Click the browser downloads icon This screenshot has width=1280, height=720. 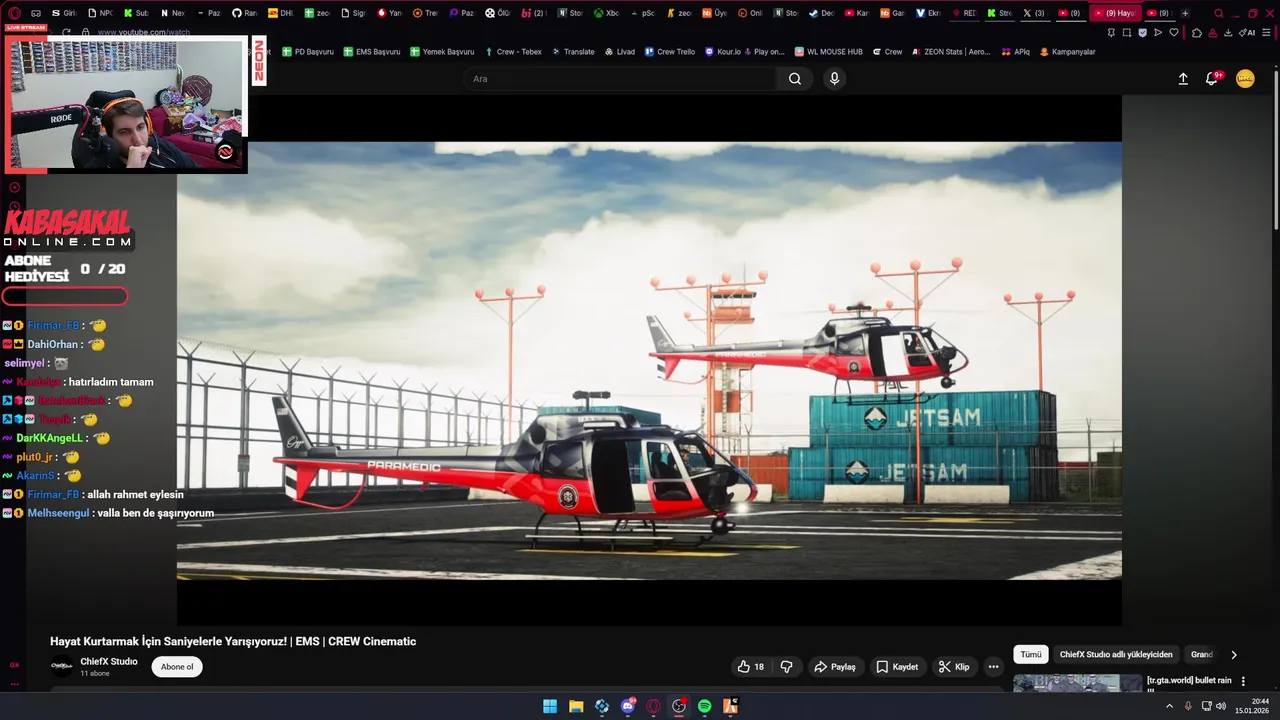(1228, 33)
